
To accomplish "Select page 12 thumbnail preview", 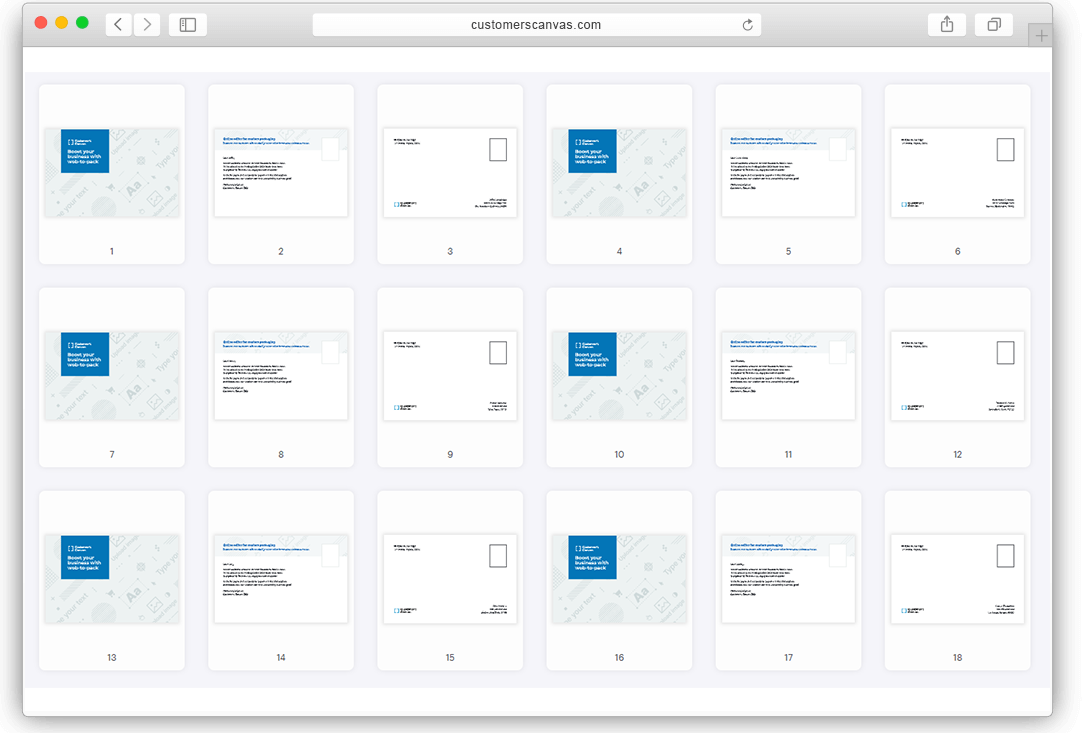I will [x=957, y=375].
